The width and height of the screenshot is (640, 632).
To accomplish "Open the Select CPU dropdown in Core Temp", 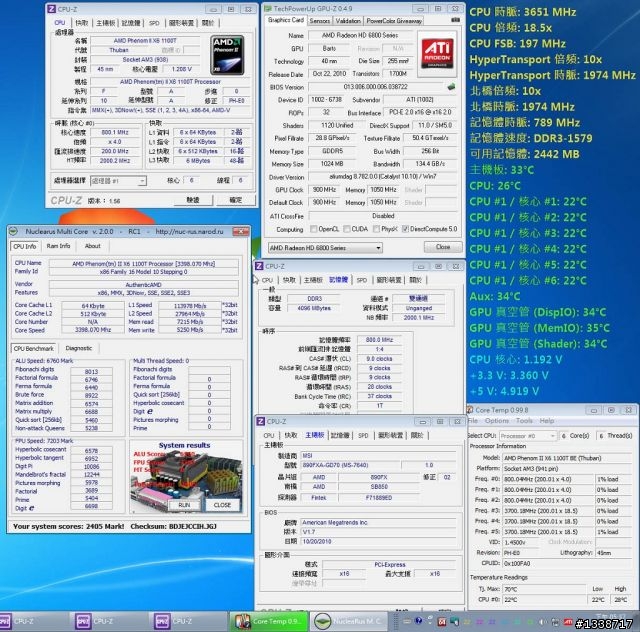I will (528, 436).
